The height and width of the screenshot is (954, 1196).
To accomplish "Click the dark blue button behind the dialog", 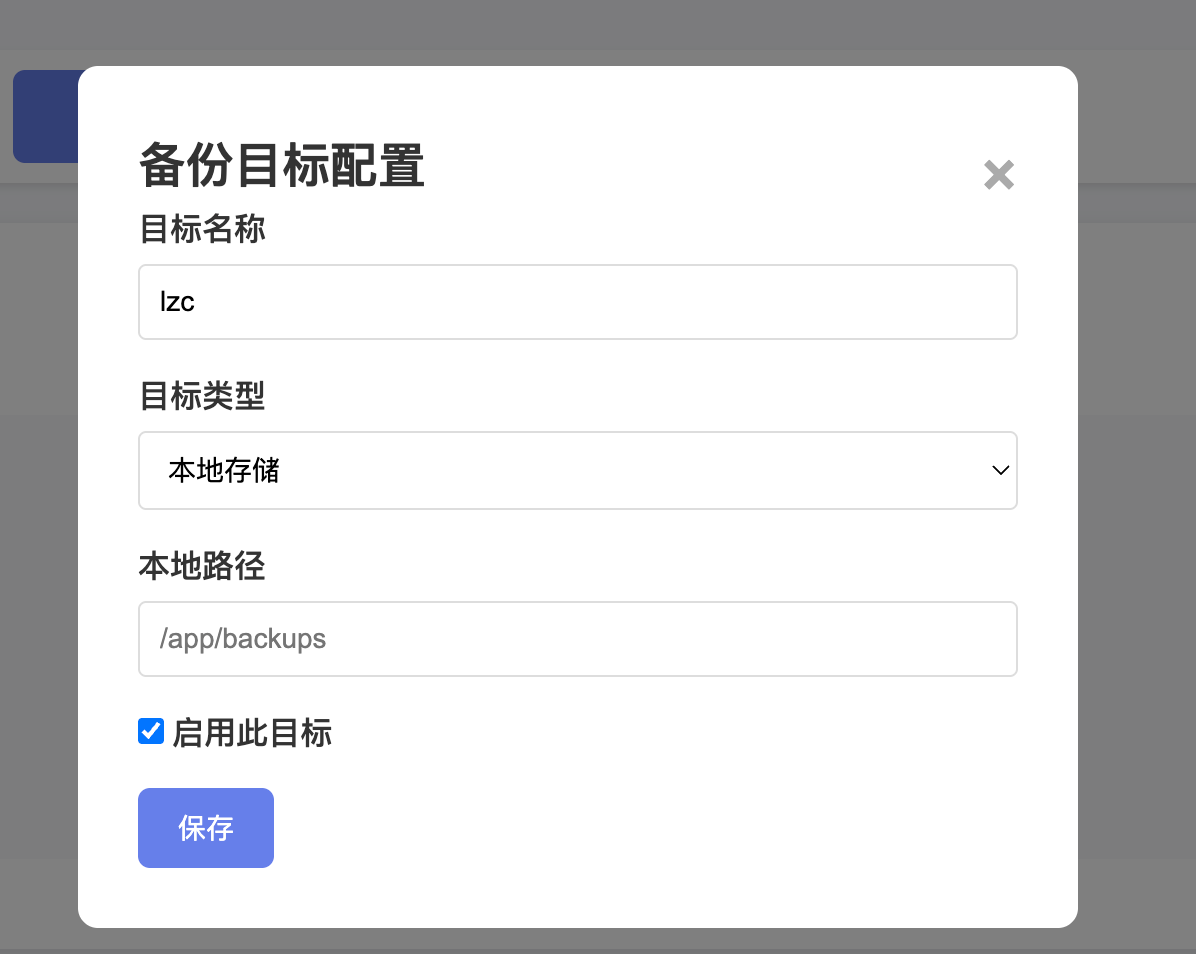I will tap(46, 116).
